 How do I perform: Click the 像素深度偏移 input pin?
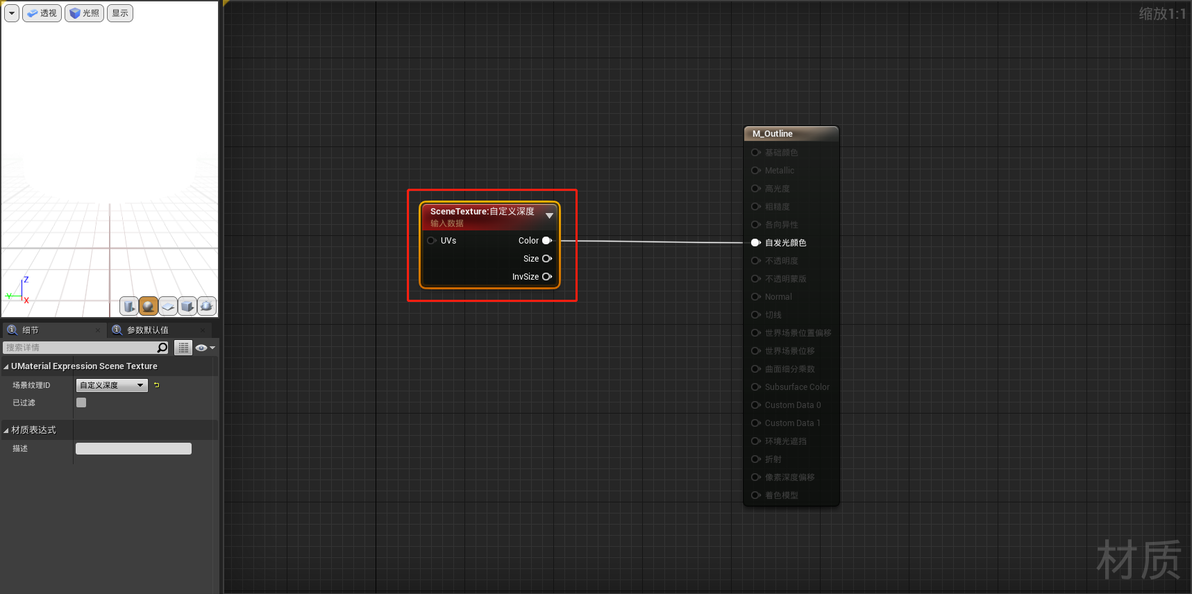coord(756,478)
